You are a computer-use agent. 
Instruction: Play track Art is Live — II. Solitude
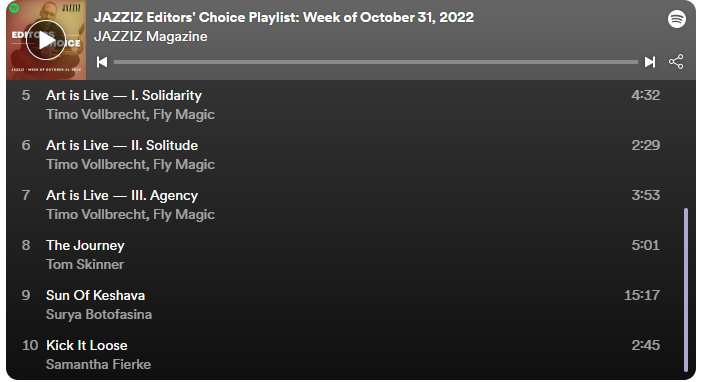coord(342,155)
